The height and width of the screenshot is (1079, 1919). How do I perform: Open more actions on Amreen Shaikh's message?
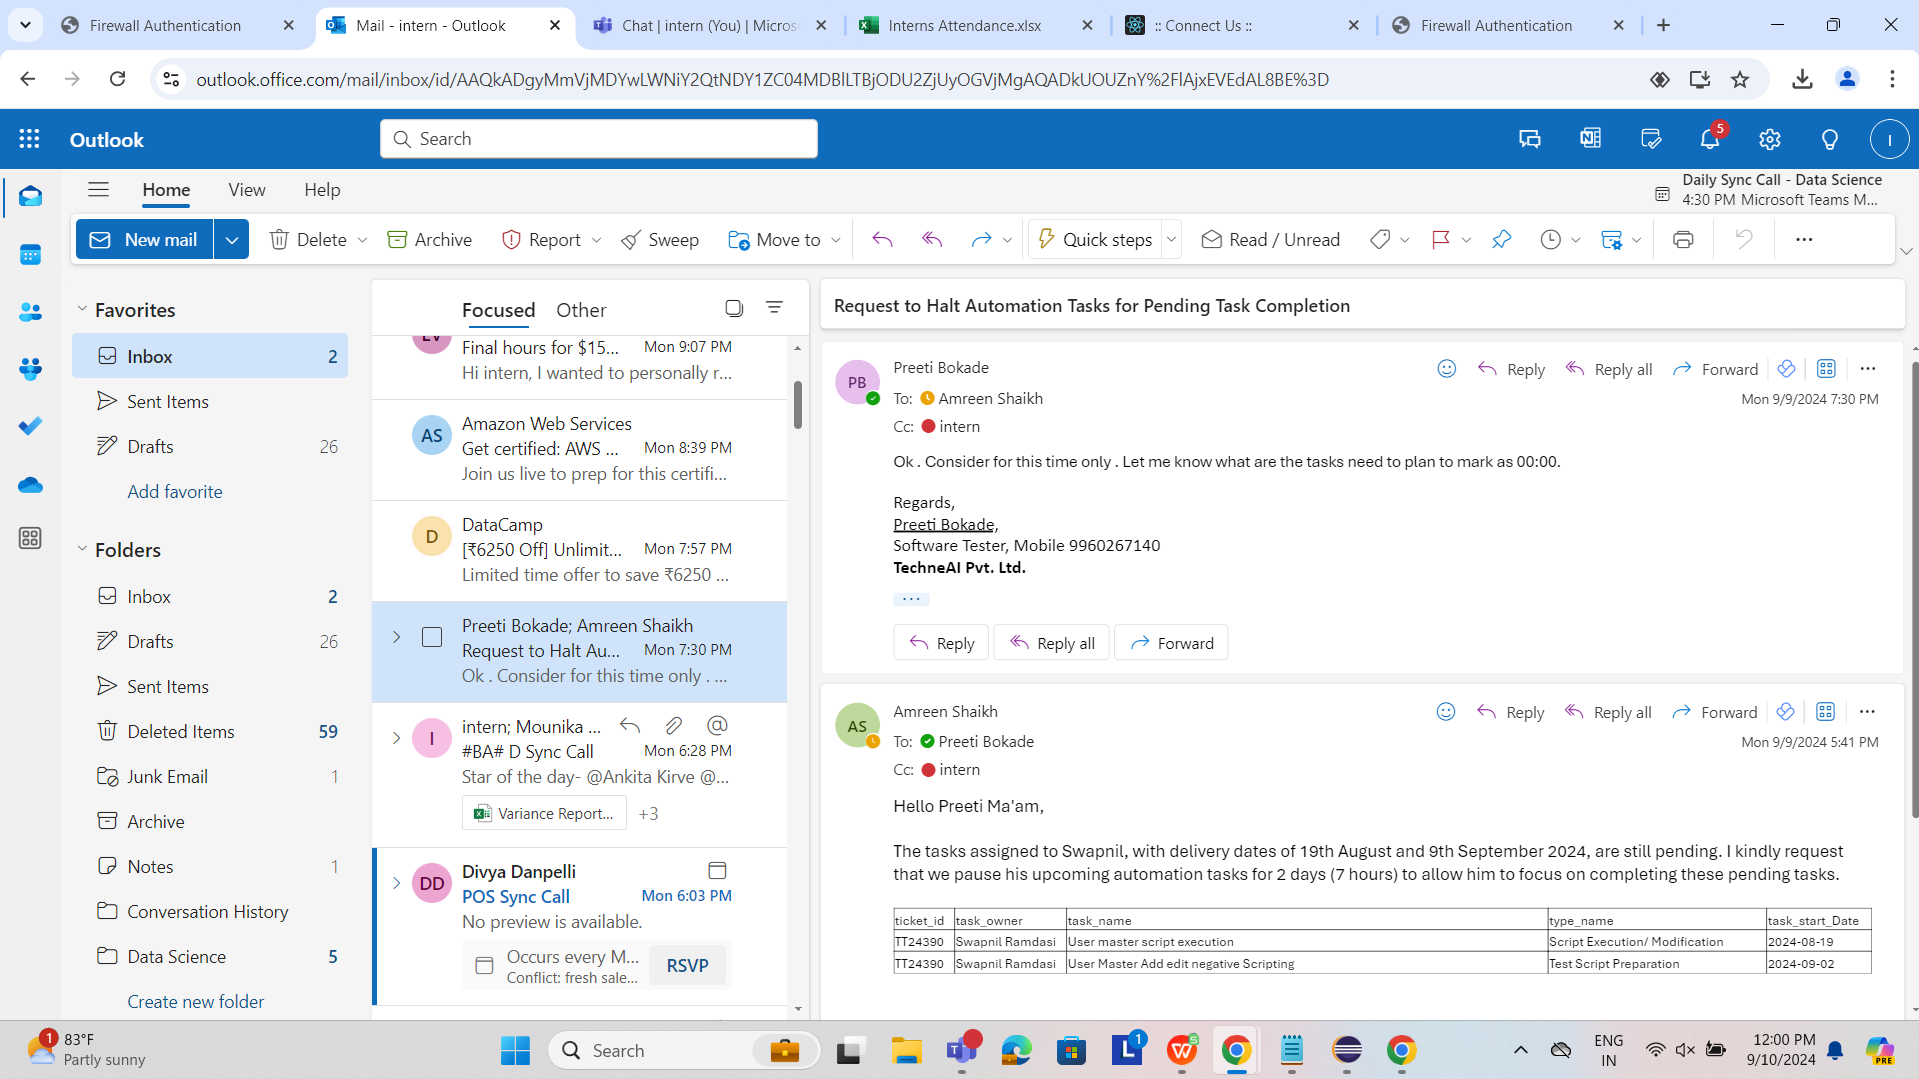click(x=1867, y=712)
